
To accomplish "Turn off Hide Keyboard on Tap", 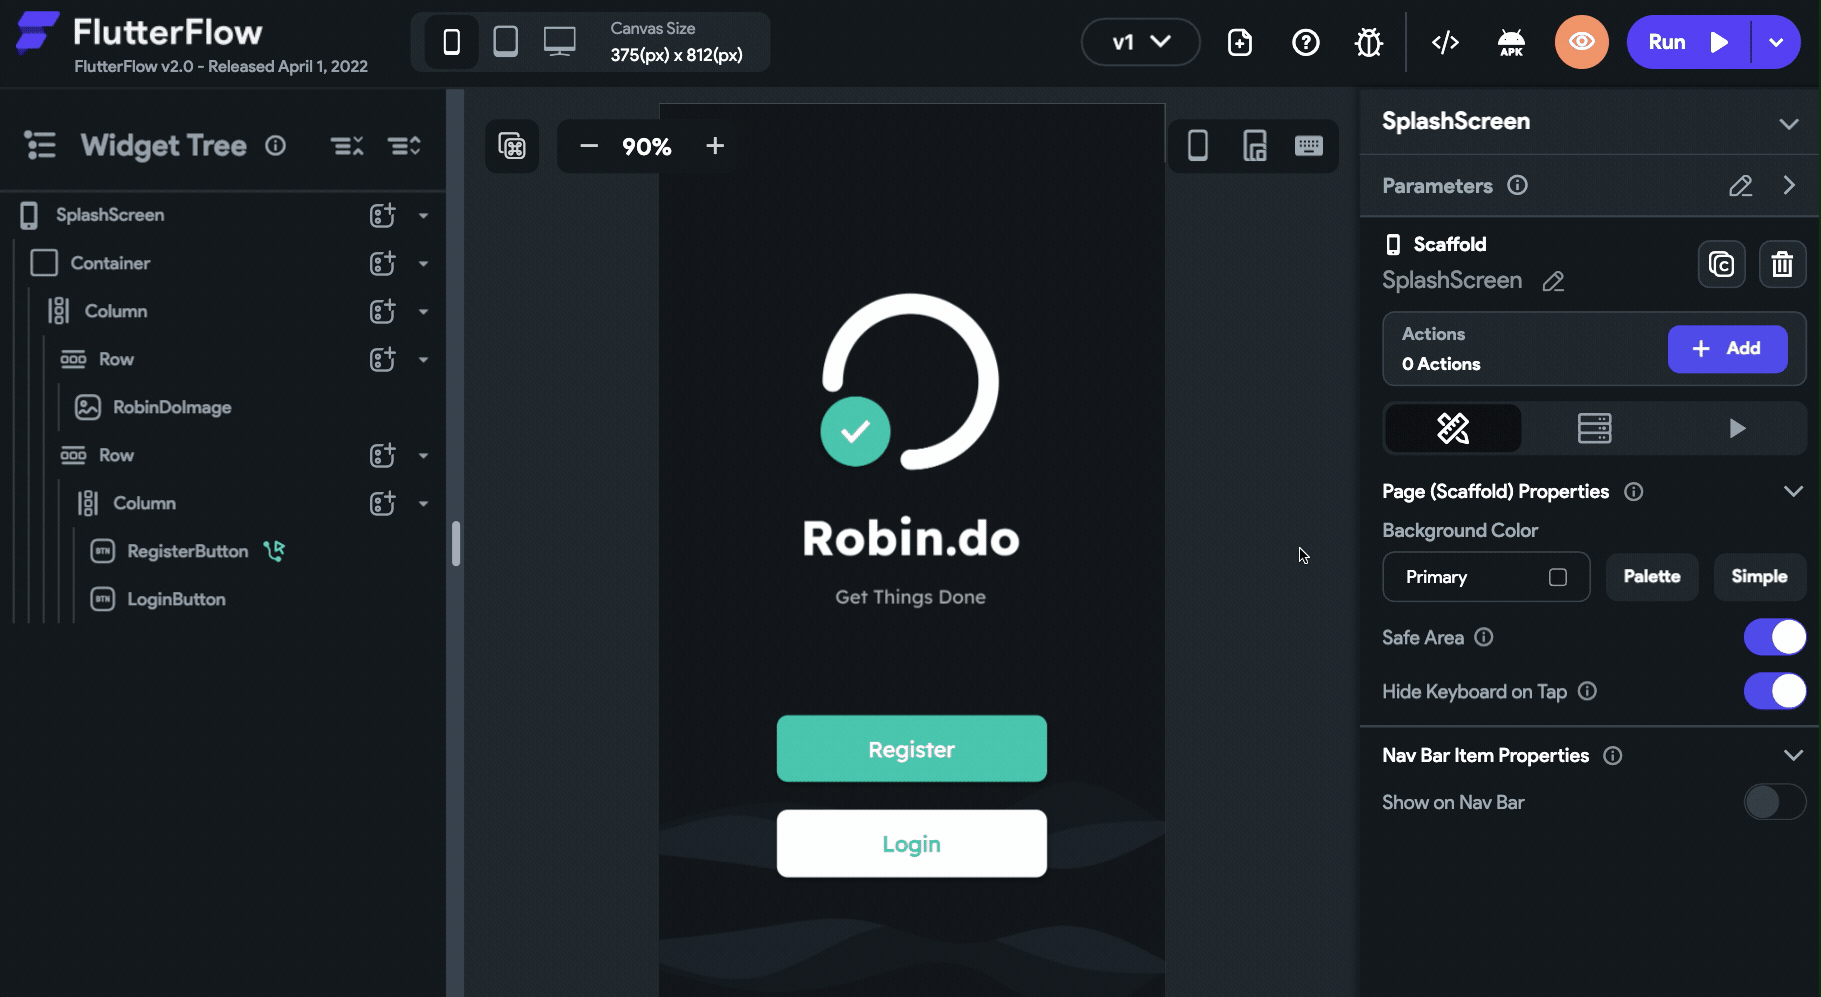I will pos(1774,691).
